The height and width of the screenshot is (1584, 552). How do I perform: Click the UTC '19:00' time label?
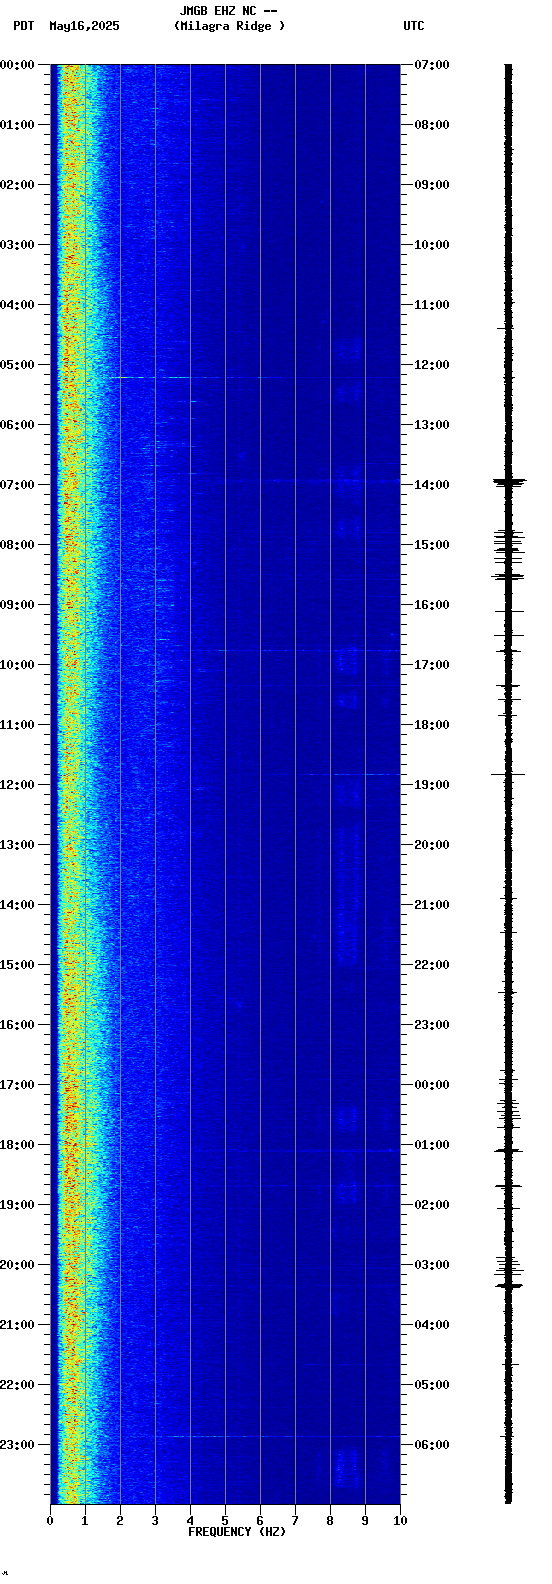click(x=432, y=785)
